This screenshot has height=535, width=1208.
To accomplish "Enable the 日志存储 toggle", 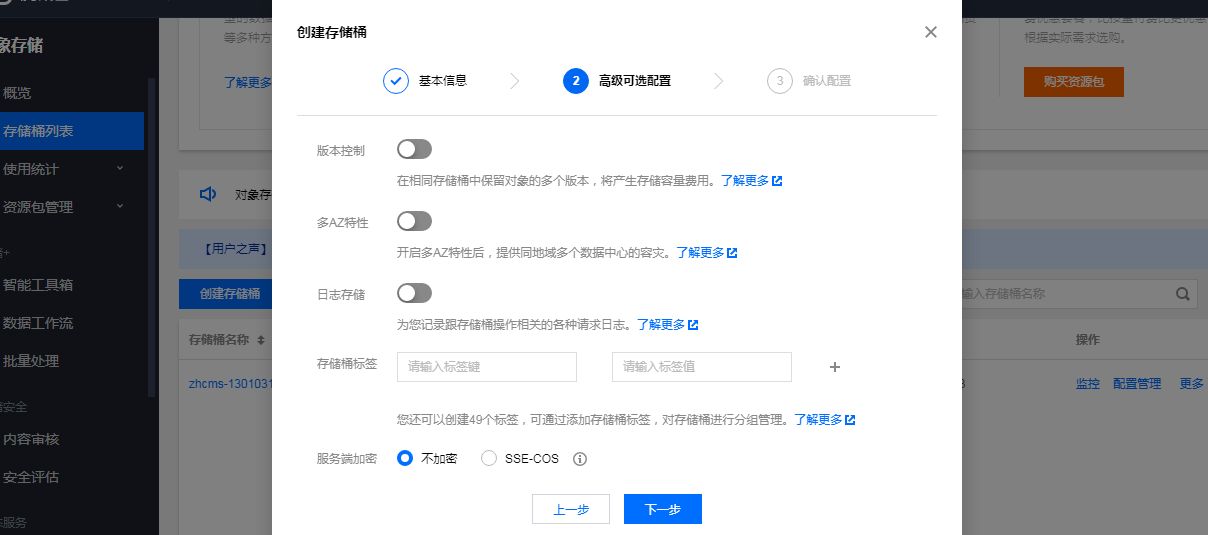I will click(414, 293).
